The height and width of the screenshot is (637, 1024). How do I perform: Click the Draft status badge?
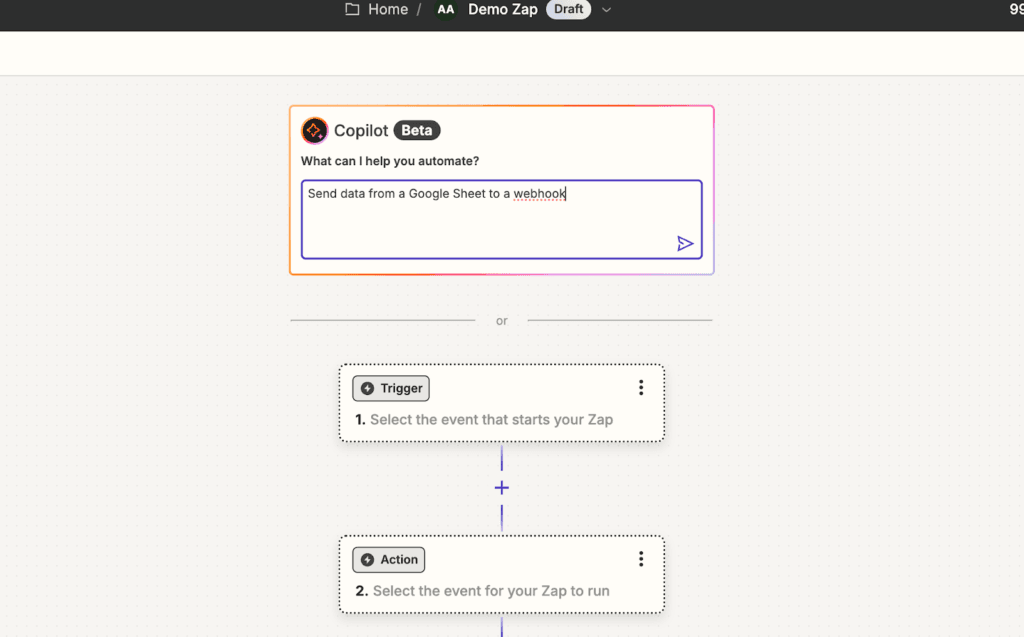tap(568, 9)
